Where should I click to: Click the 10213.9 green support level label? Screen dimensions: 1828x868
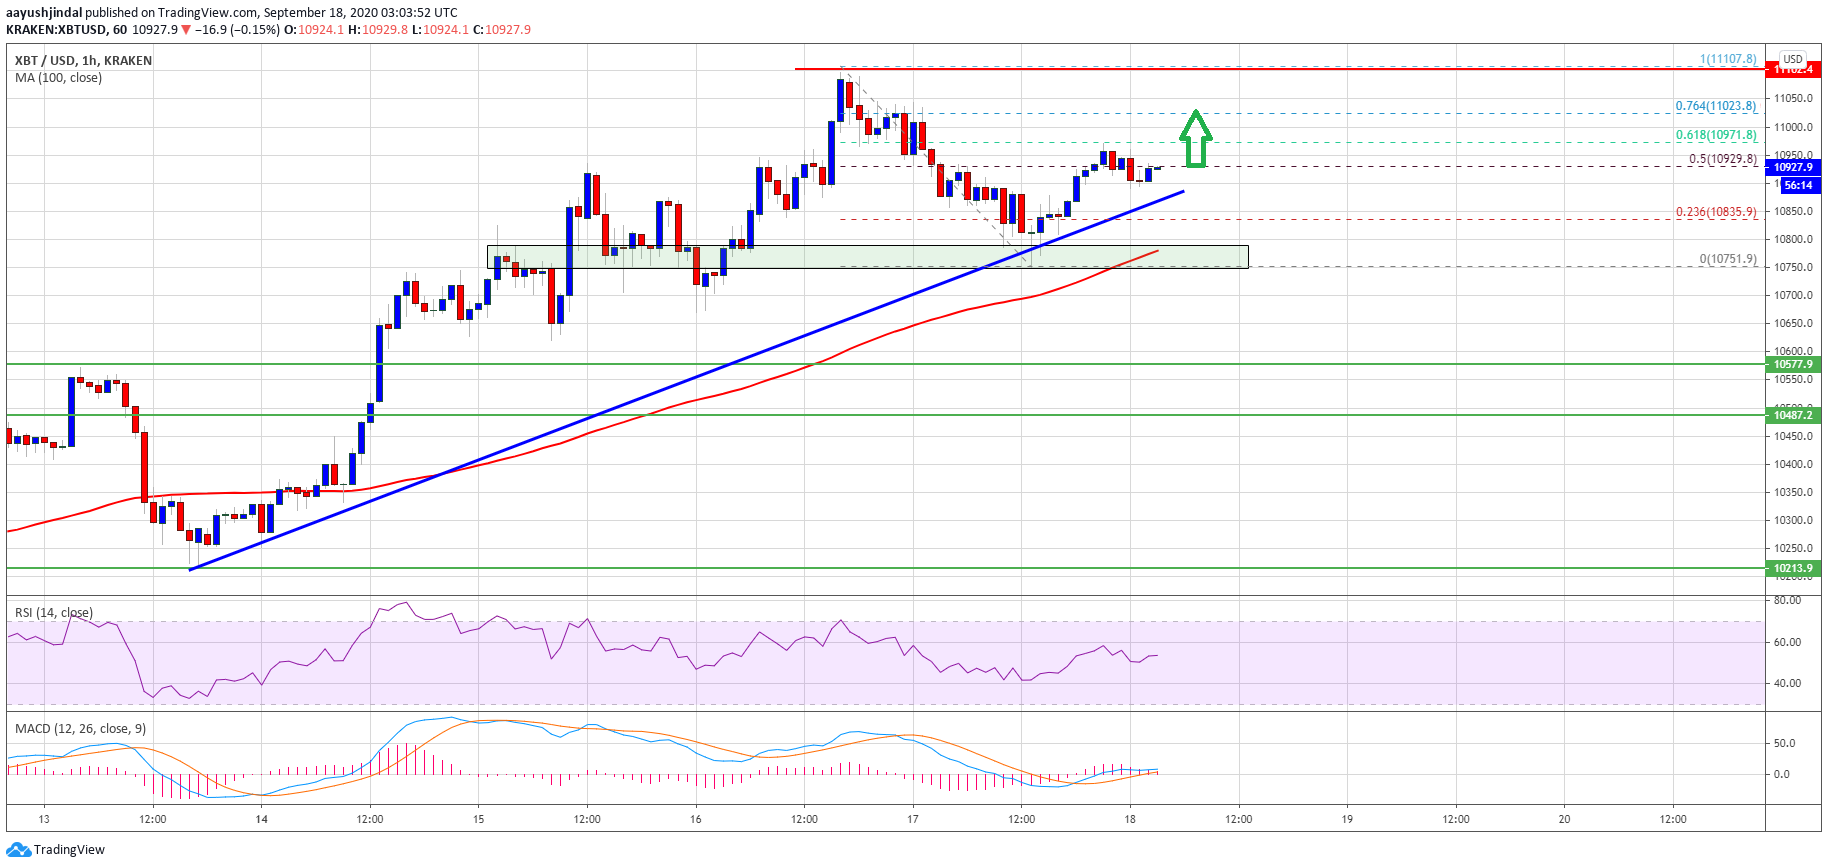(x=1793, y=568)
